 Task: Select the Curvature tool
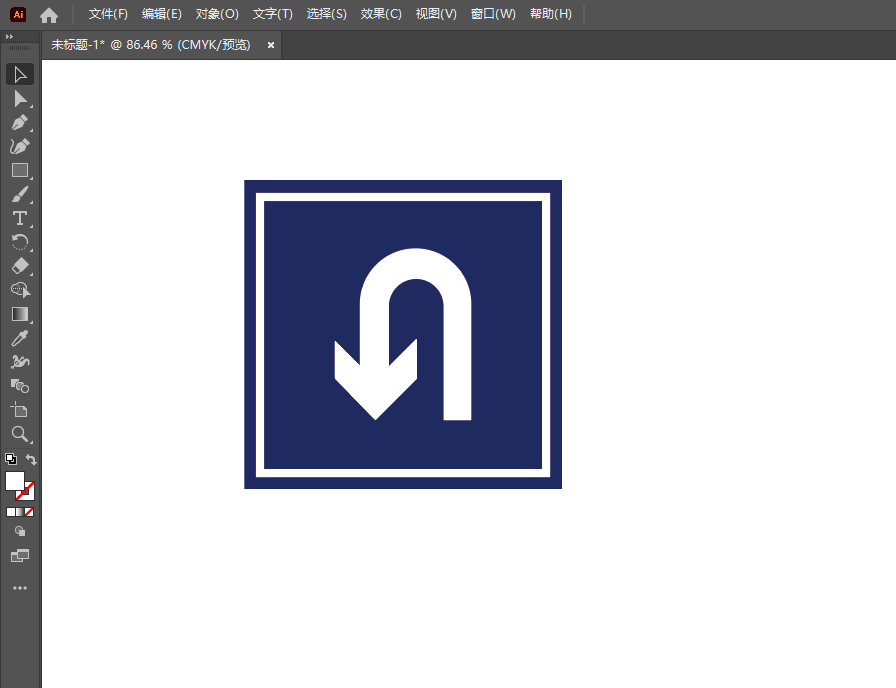(x=20, y=146)
